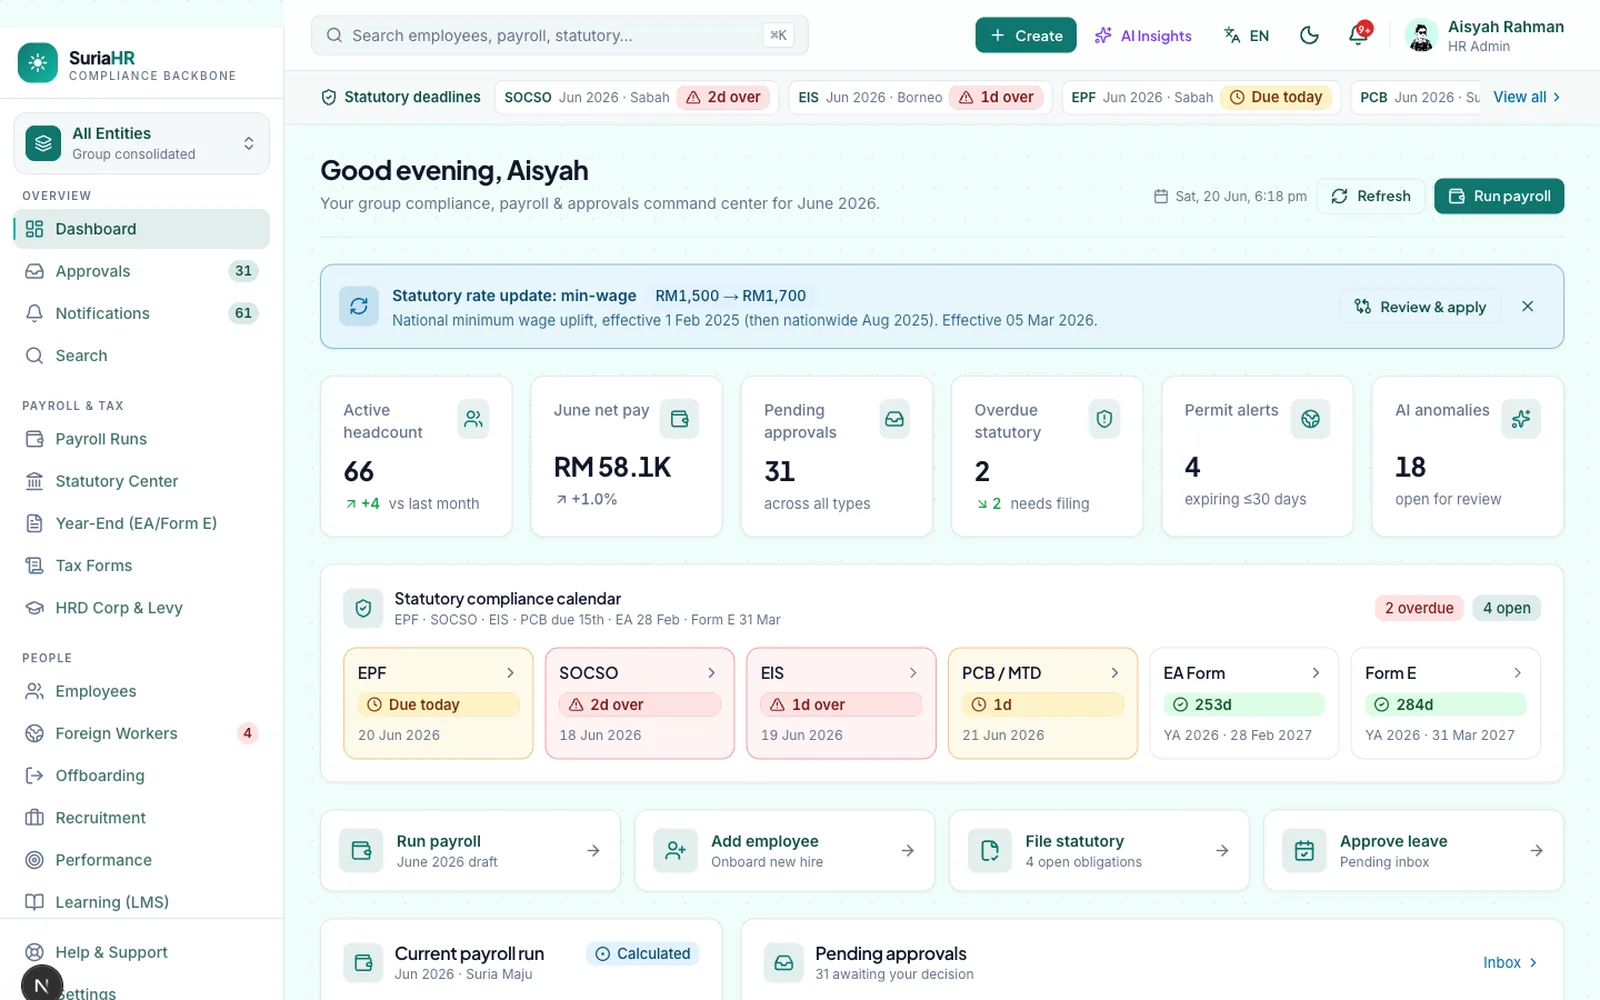Expand the PCB / MTD card chevron
This screenshot has height=1000, width=1600.
[1114, 673]
